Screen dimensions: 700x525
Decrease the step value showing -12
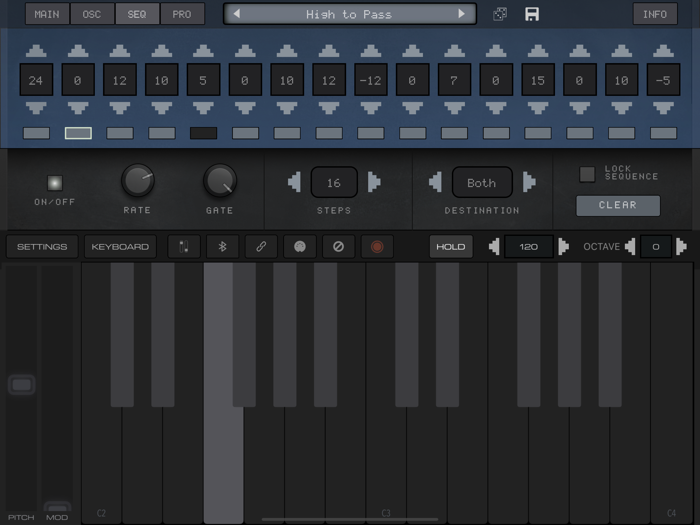(x=371, y=108)
